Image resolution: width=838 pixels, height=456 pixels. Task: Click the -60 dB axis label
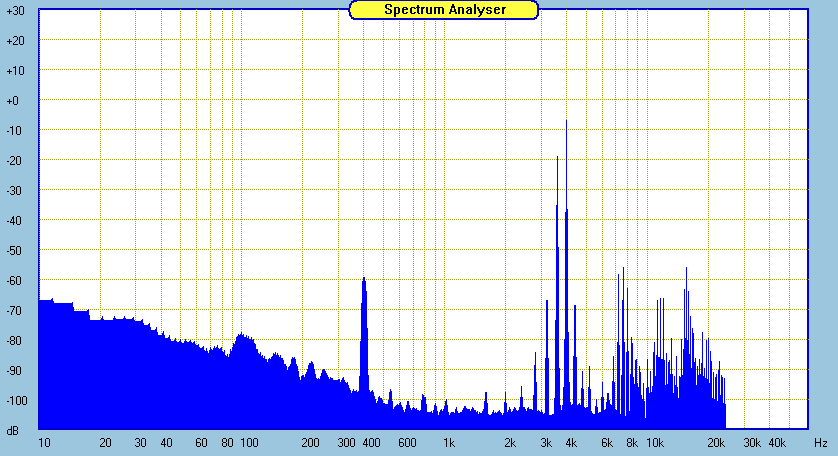pos(15,280)
